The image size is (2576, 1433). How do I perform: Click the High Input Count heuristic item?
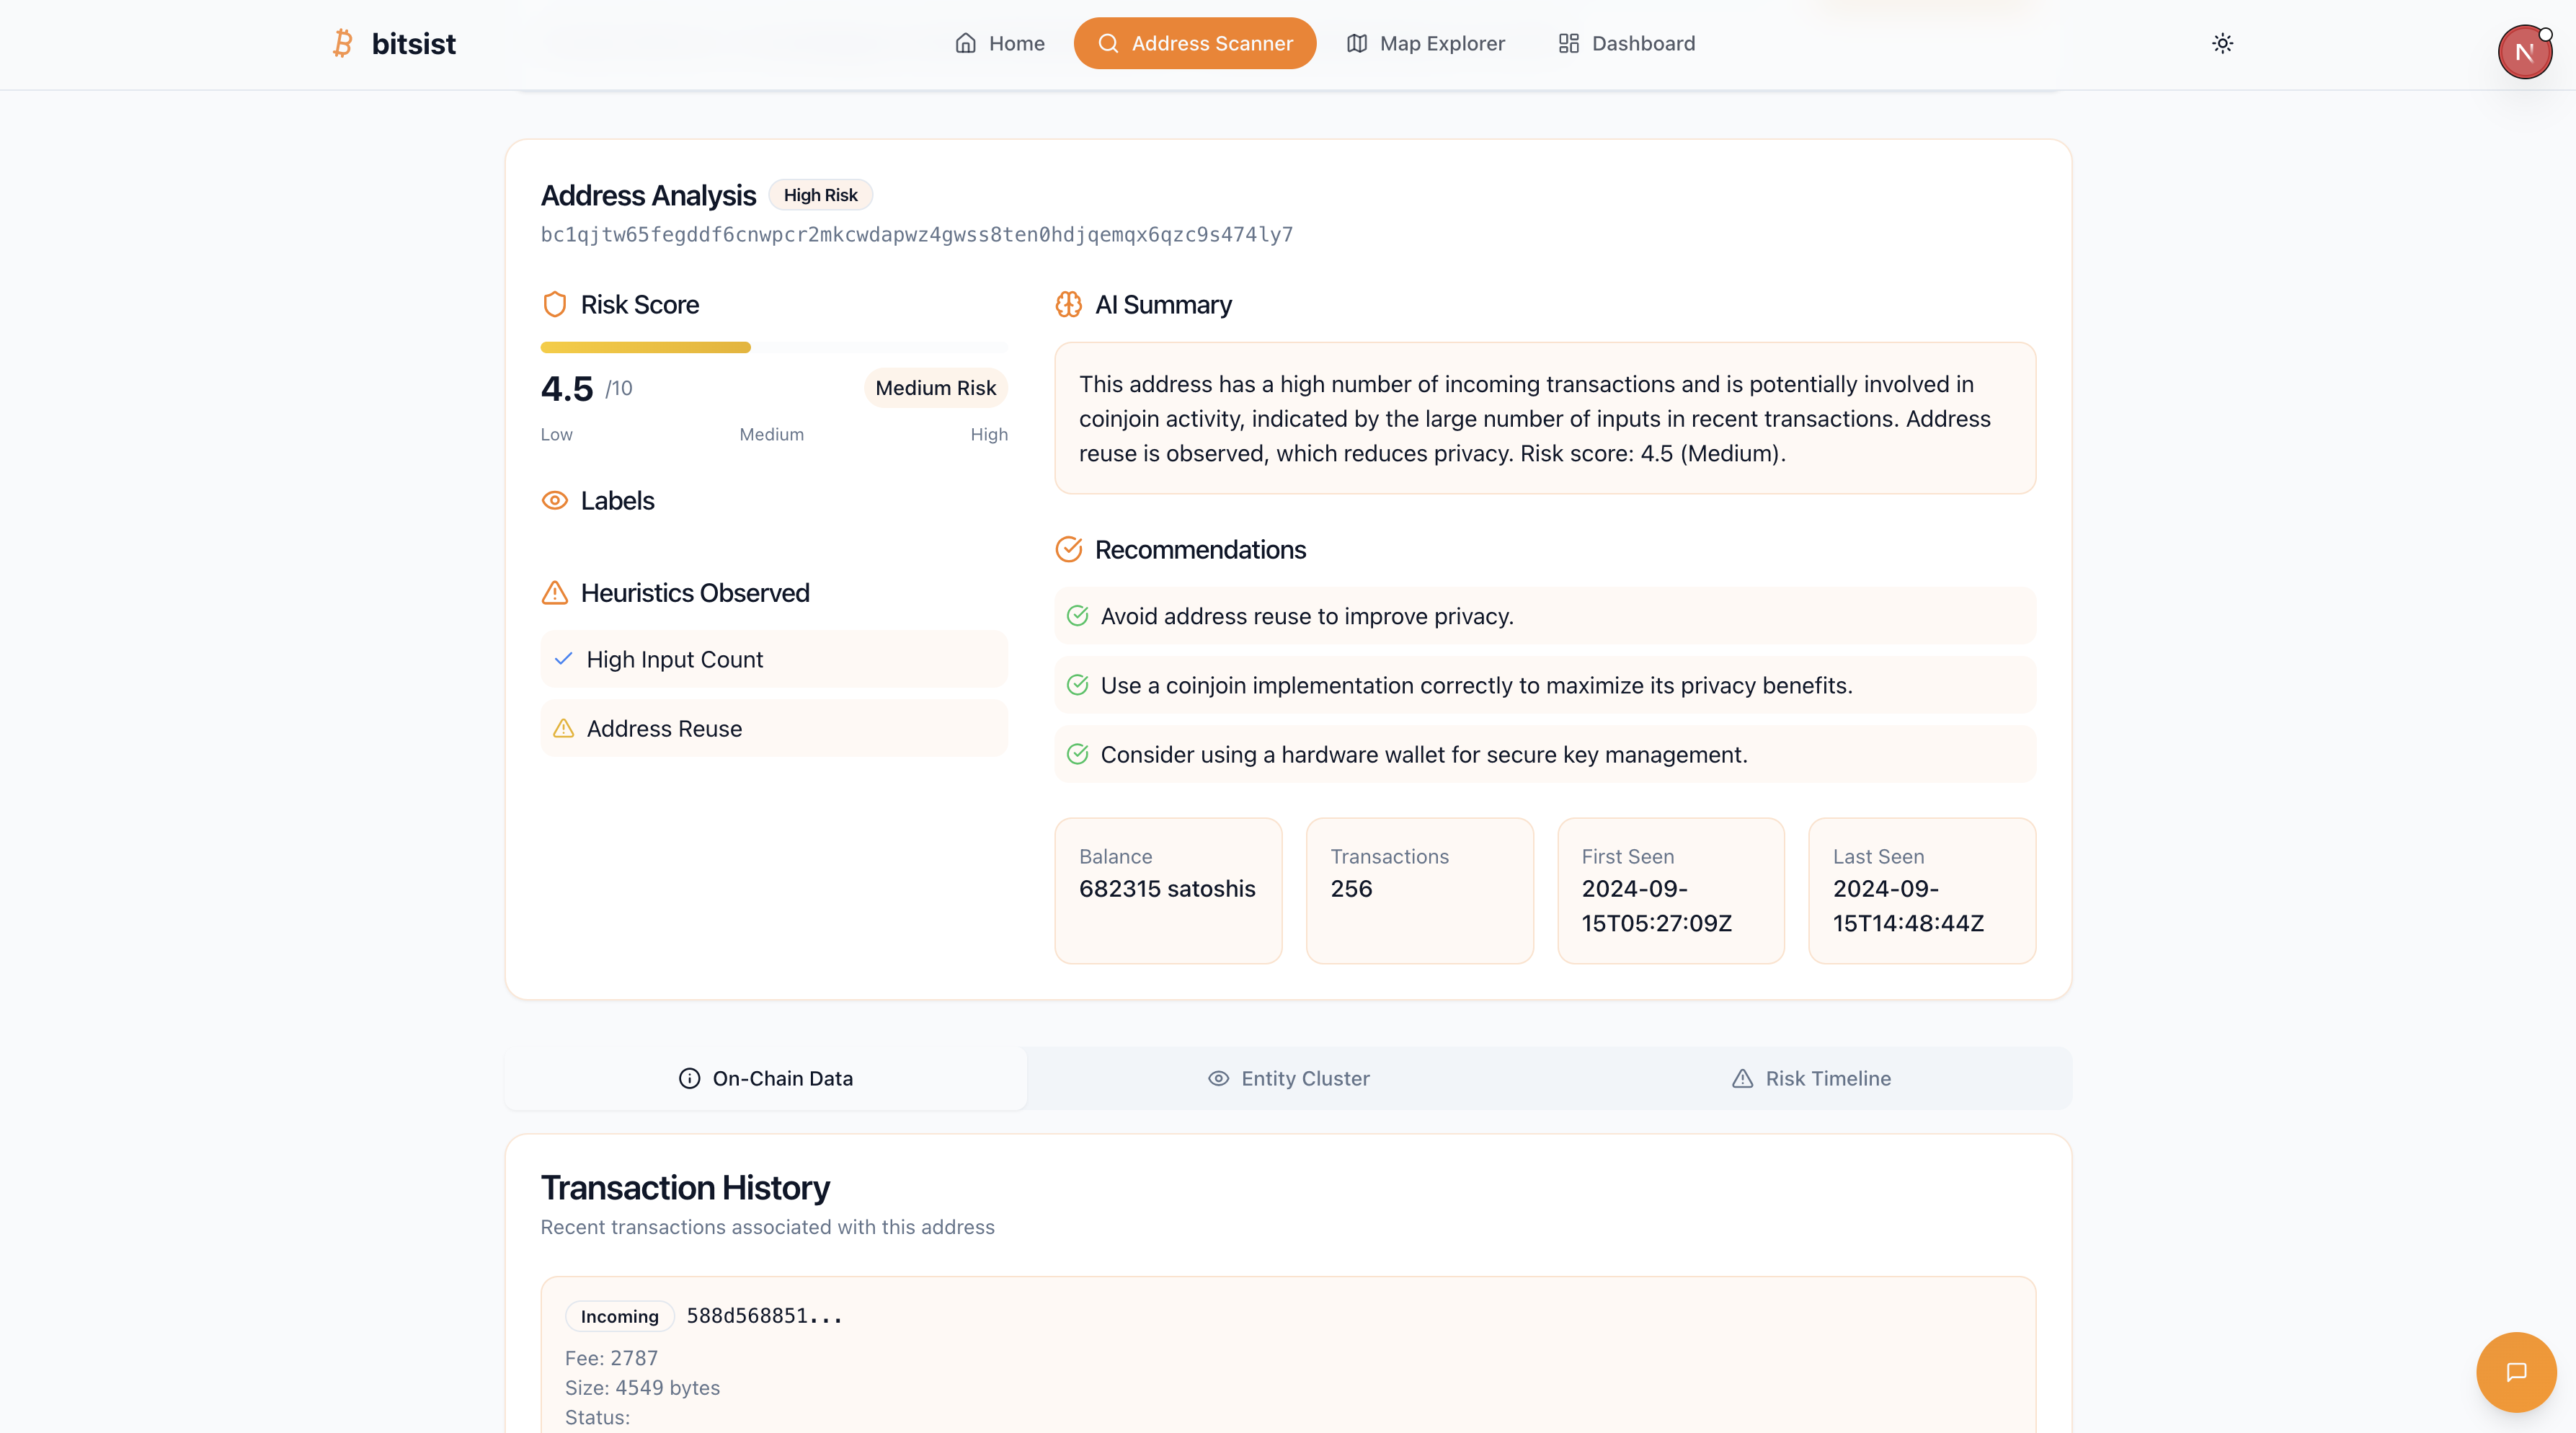coord(773,659)
